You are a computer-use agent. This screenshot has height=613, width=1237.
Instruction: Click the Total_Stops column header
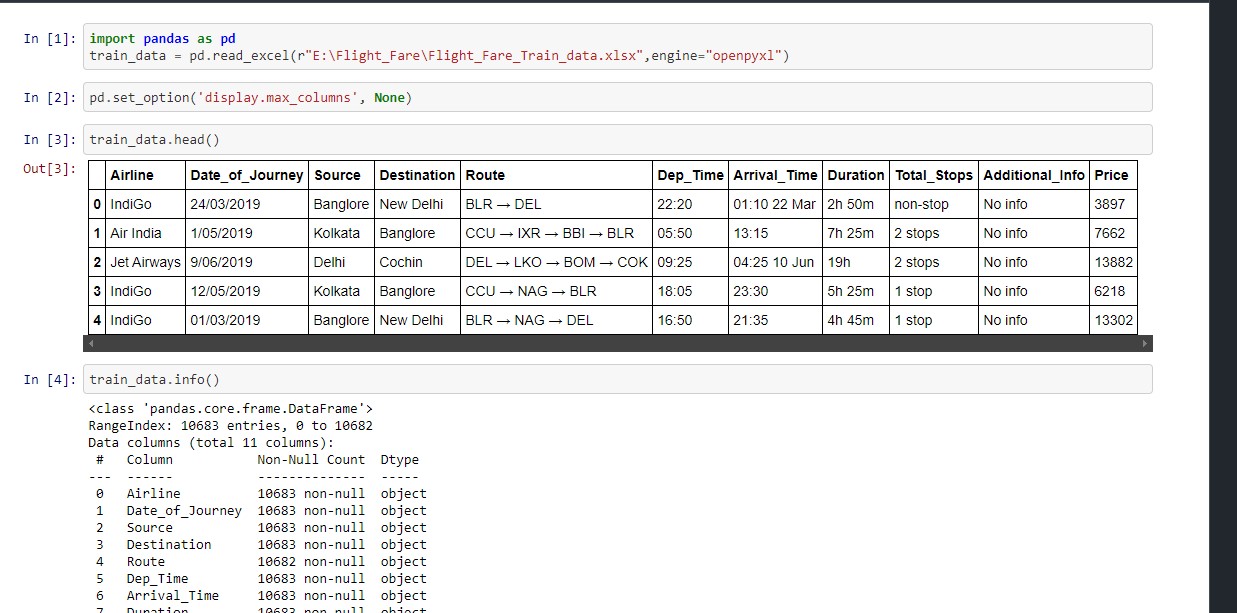pos(935,175)
